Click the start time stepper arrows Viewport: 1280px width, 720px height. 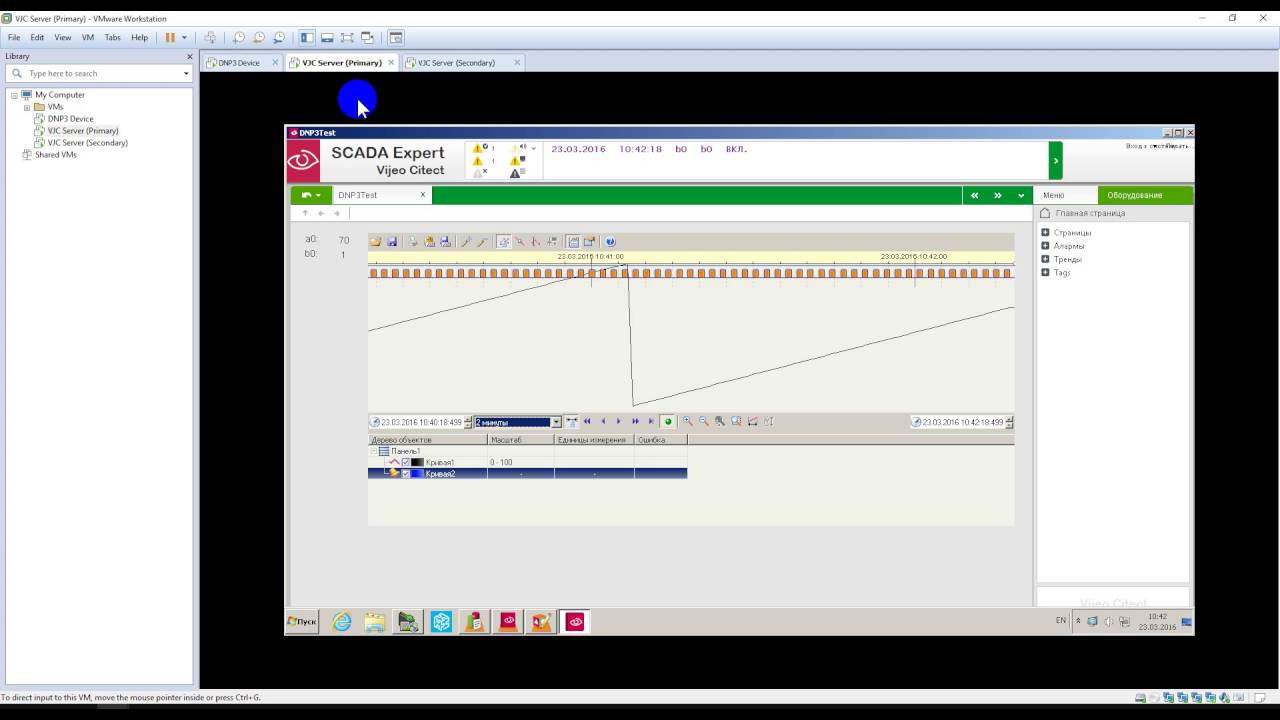pyautogui.click(x=467, y=422)
